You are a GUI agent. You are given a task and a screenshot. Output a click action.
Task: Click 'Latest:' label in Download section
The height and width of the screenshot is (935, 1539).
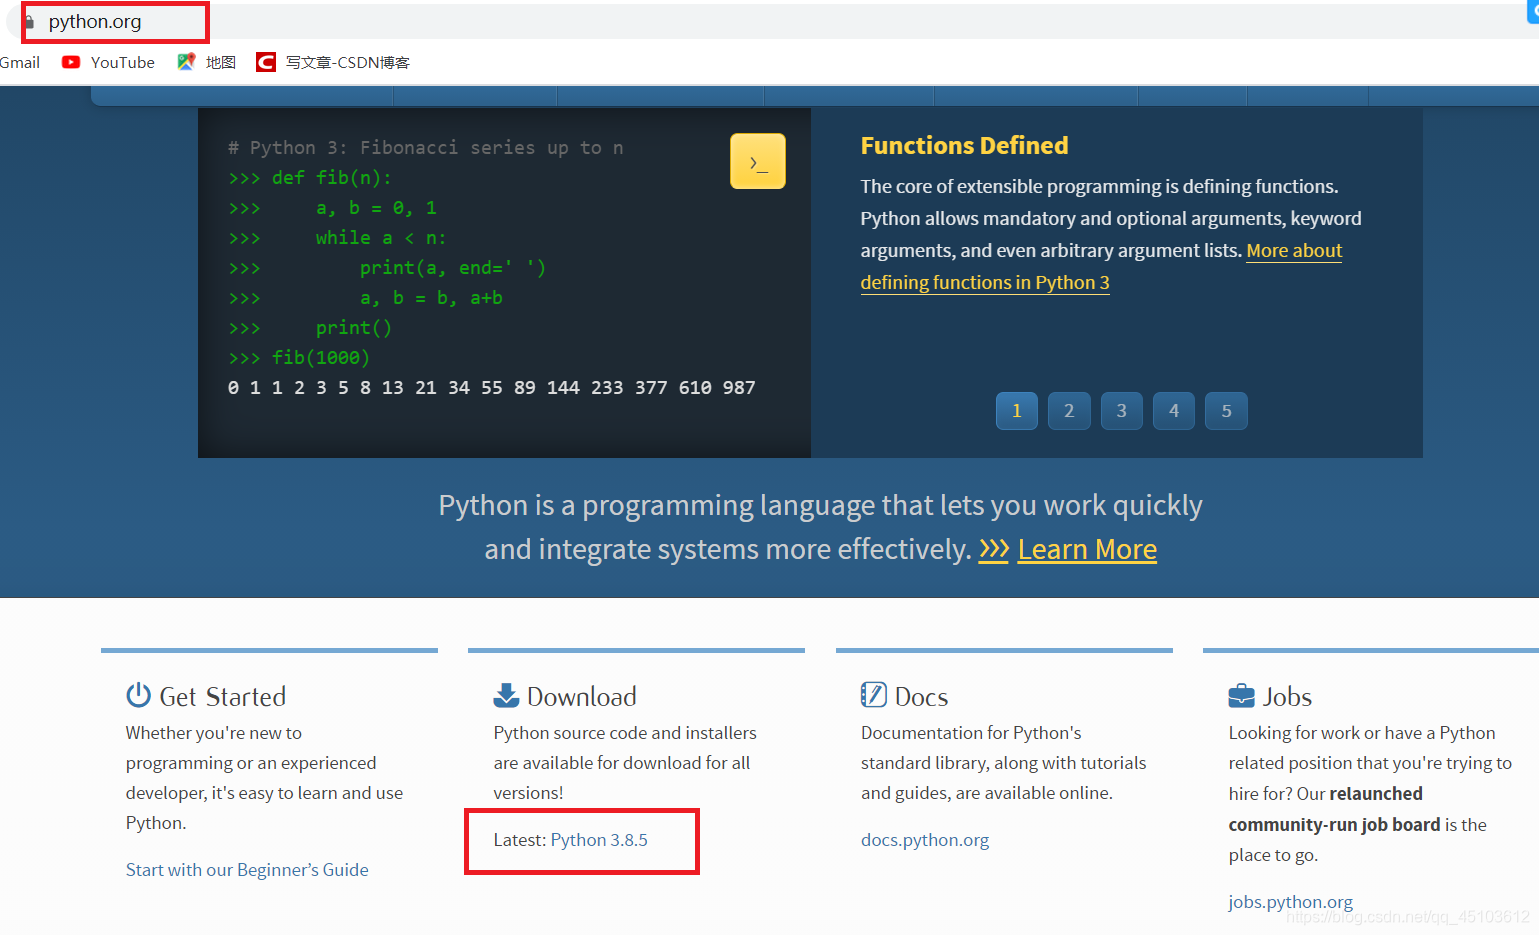pyautogui.click(x=520, y=840)
